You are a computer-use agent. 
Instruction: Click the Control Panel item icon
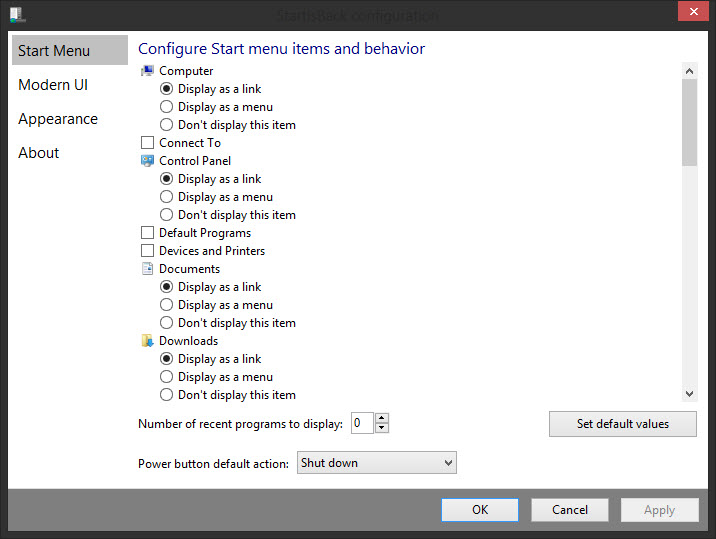pos(147,161)
